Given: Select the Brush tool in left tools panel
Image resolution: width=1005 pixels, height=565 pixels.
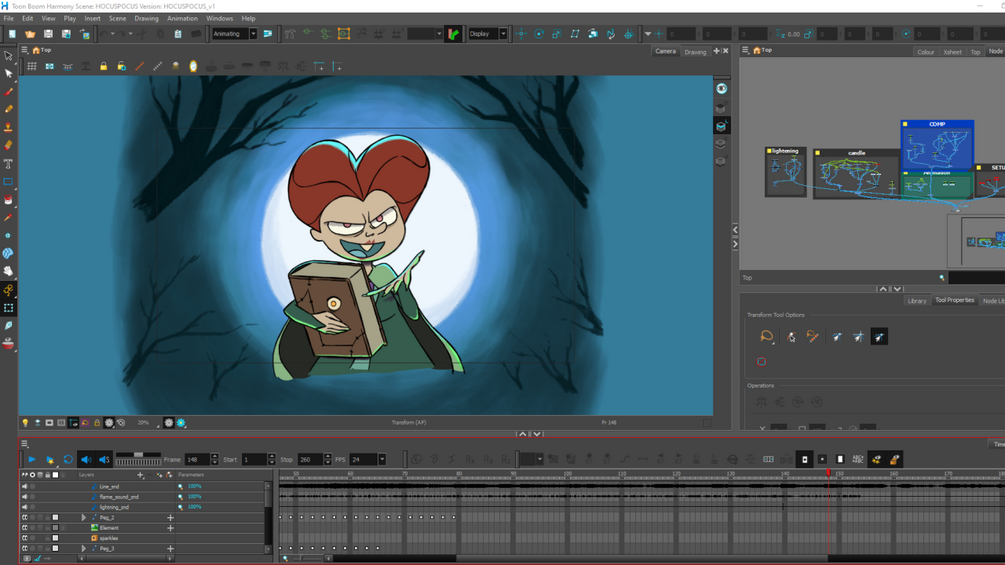Looking at the screenshot, I should 8,92.
